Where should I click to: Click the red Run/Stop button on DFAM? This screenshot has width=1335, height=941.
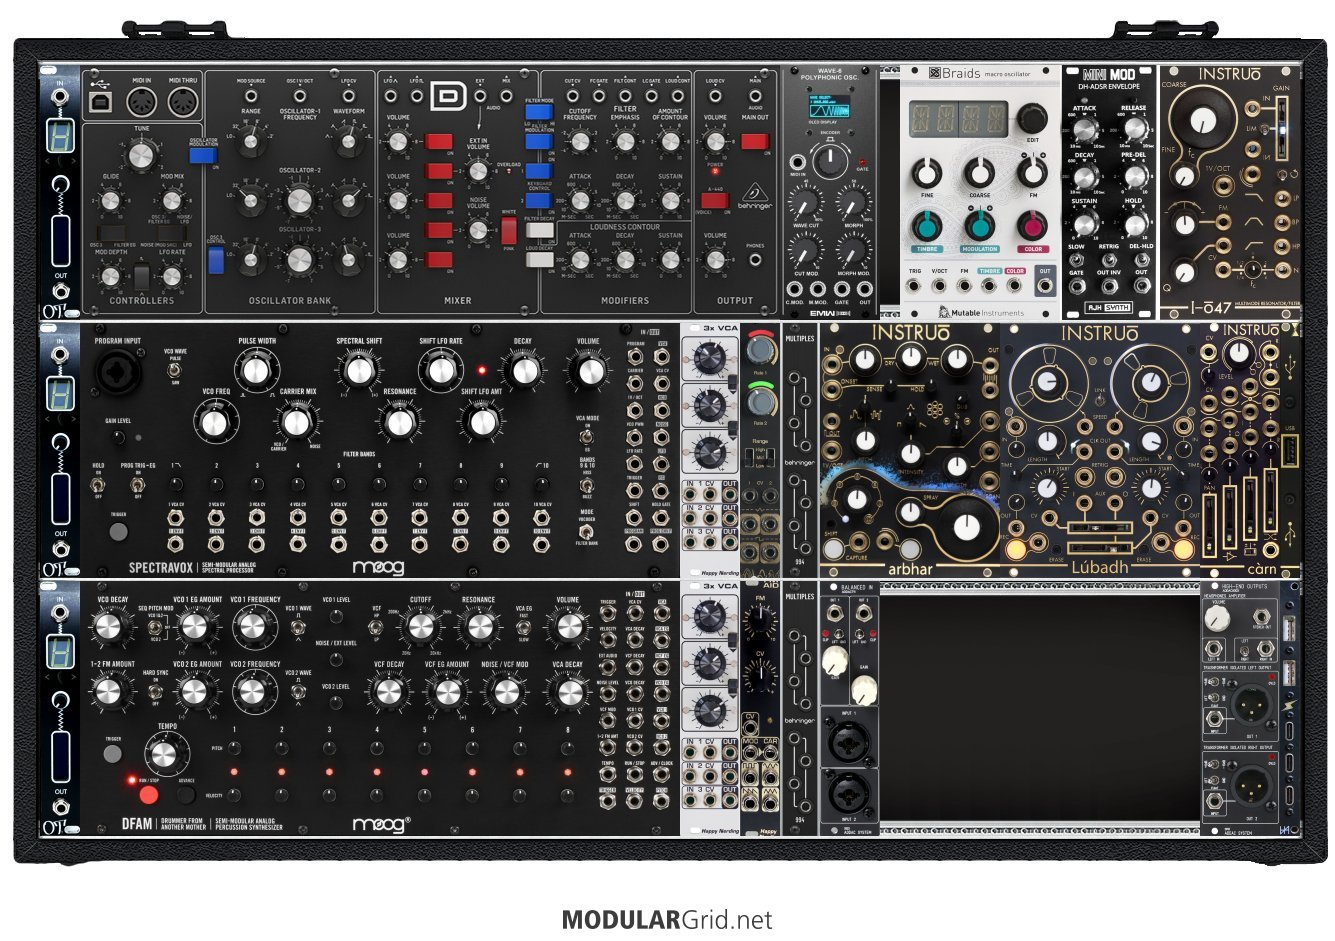pos(148,795)
